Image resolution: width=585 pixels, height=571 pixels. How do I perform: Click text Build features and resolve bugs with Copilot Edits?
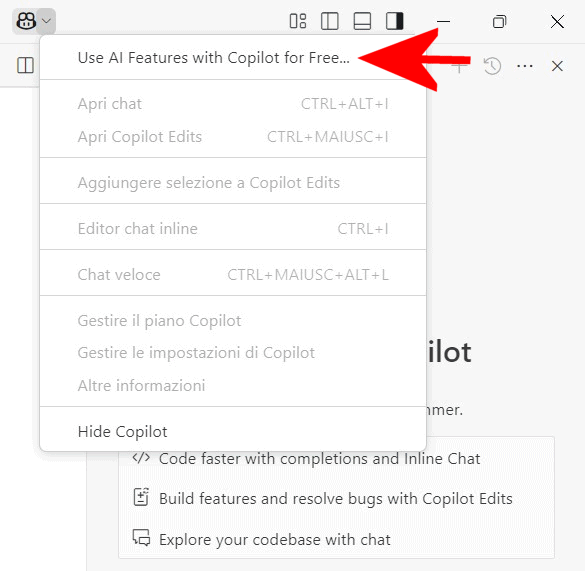(336, 499)
